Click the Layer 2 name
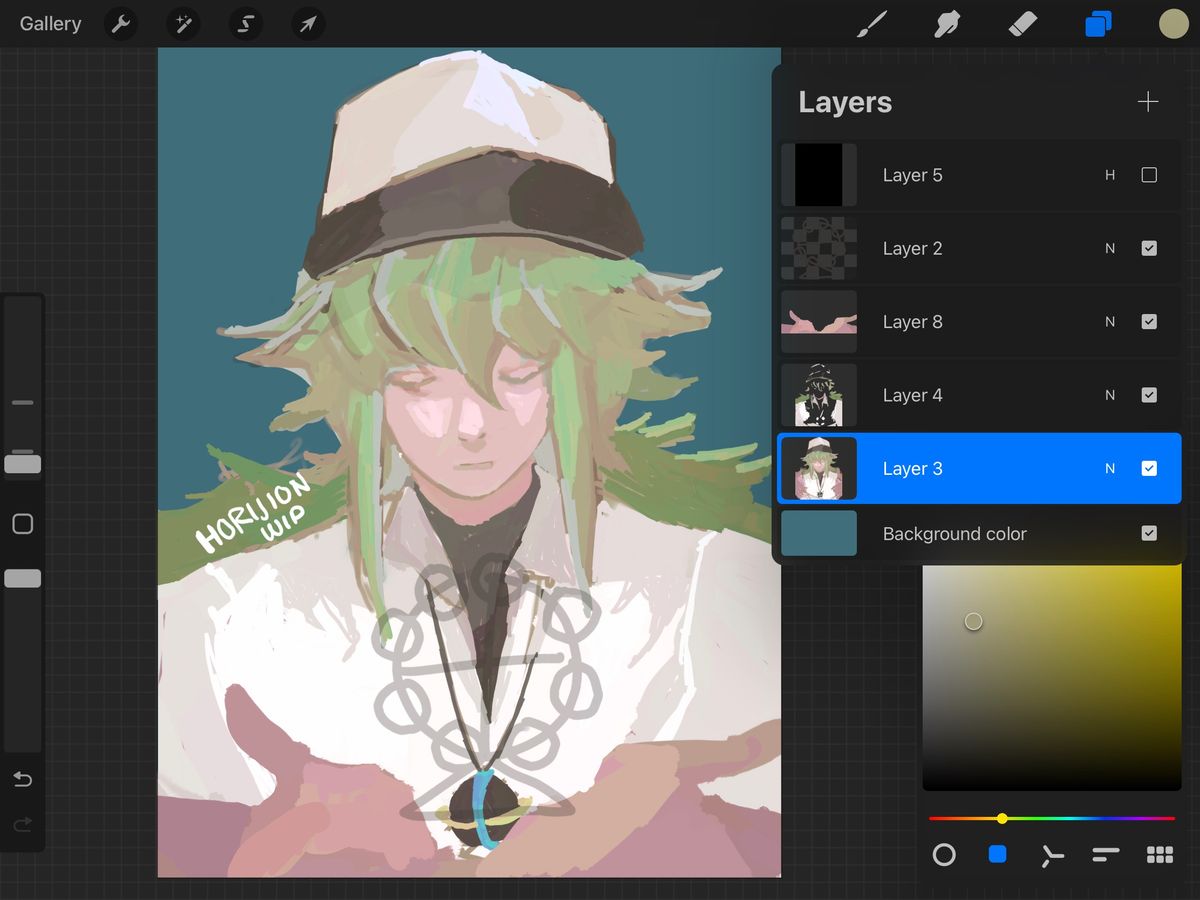 [912, 248]
